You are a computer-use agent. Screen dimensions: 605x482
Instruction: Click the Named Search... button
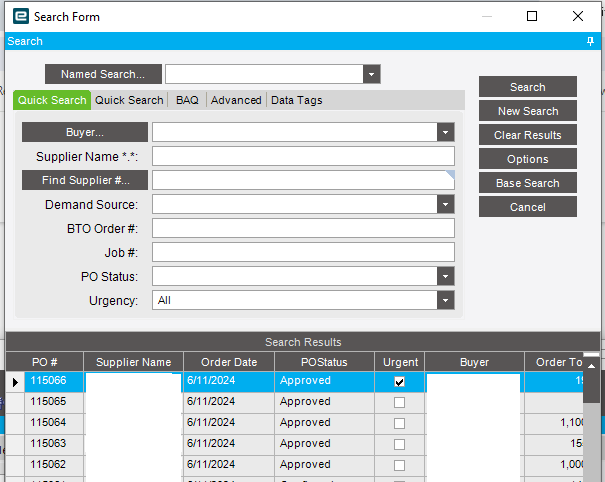click(x=103, y=74)
